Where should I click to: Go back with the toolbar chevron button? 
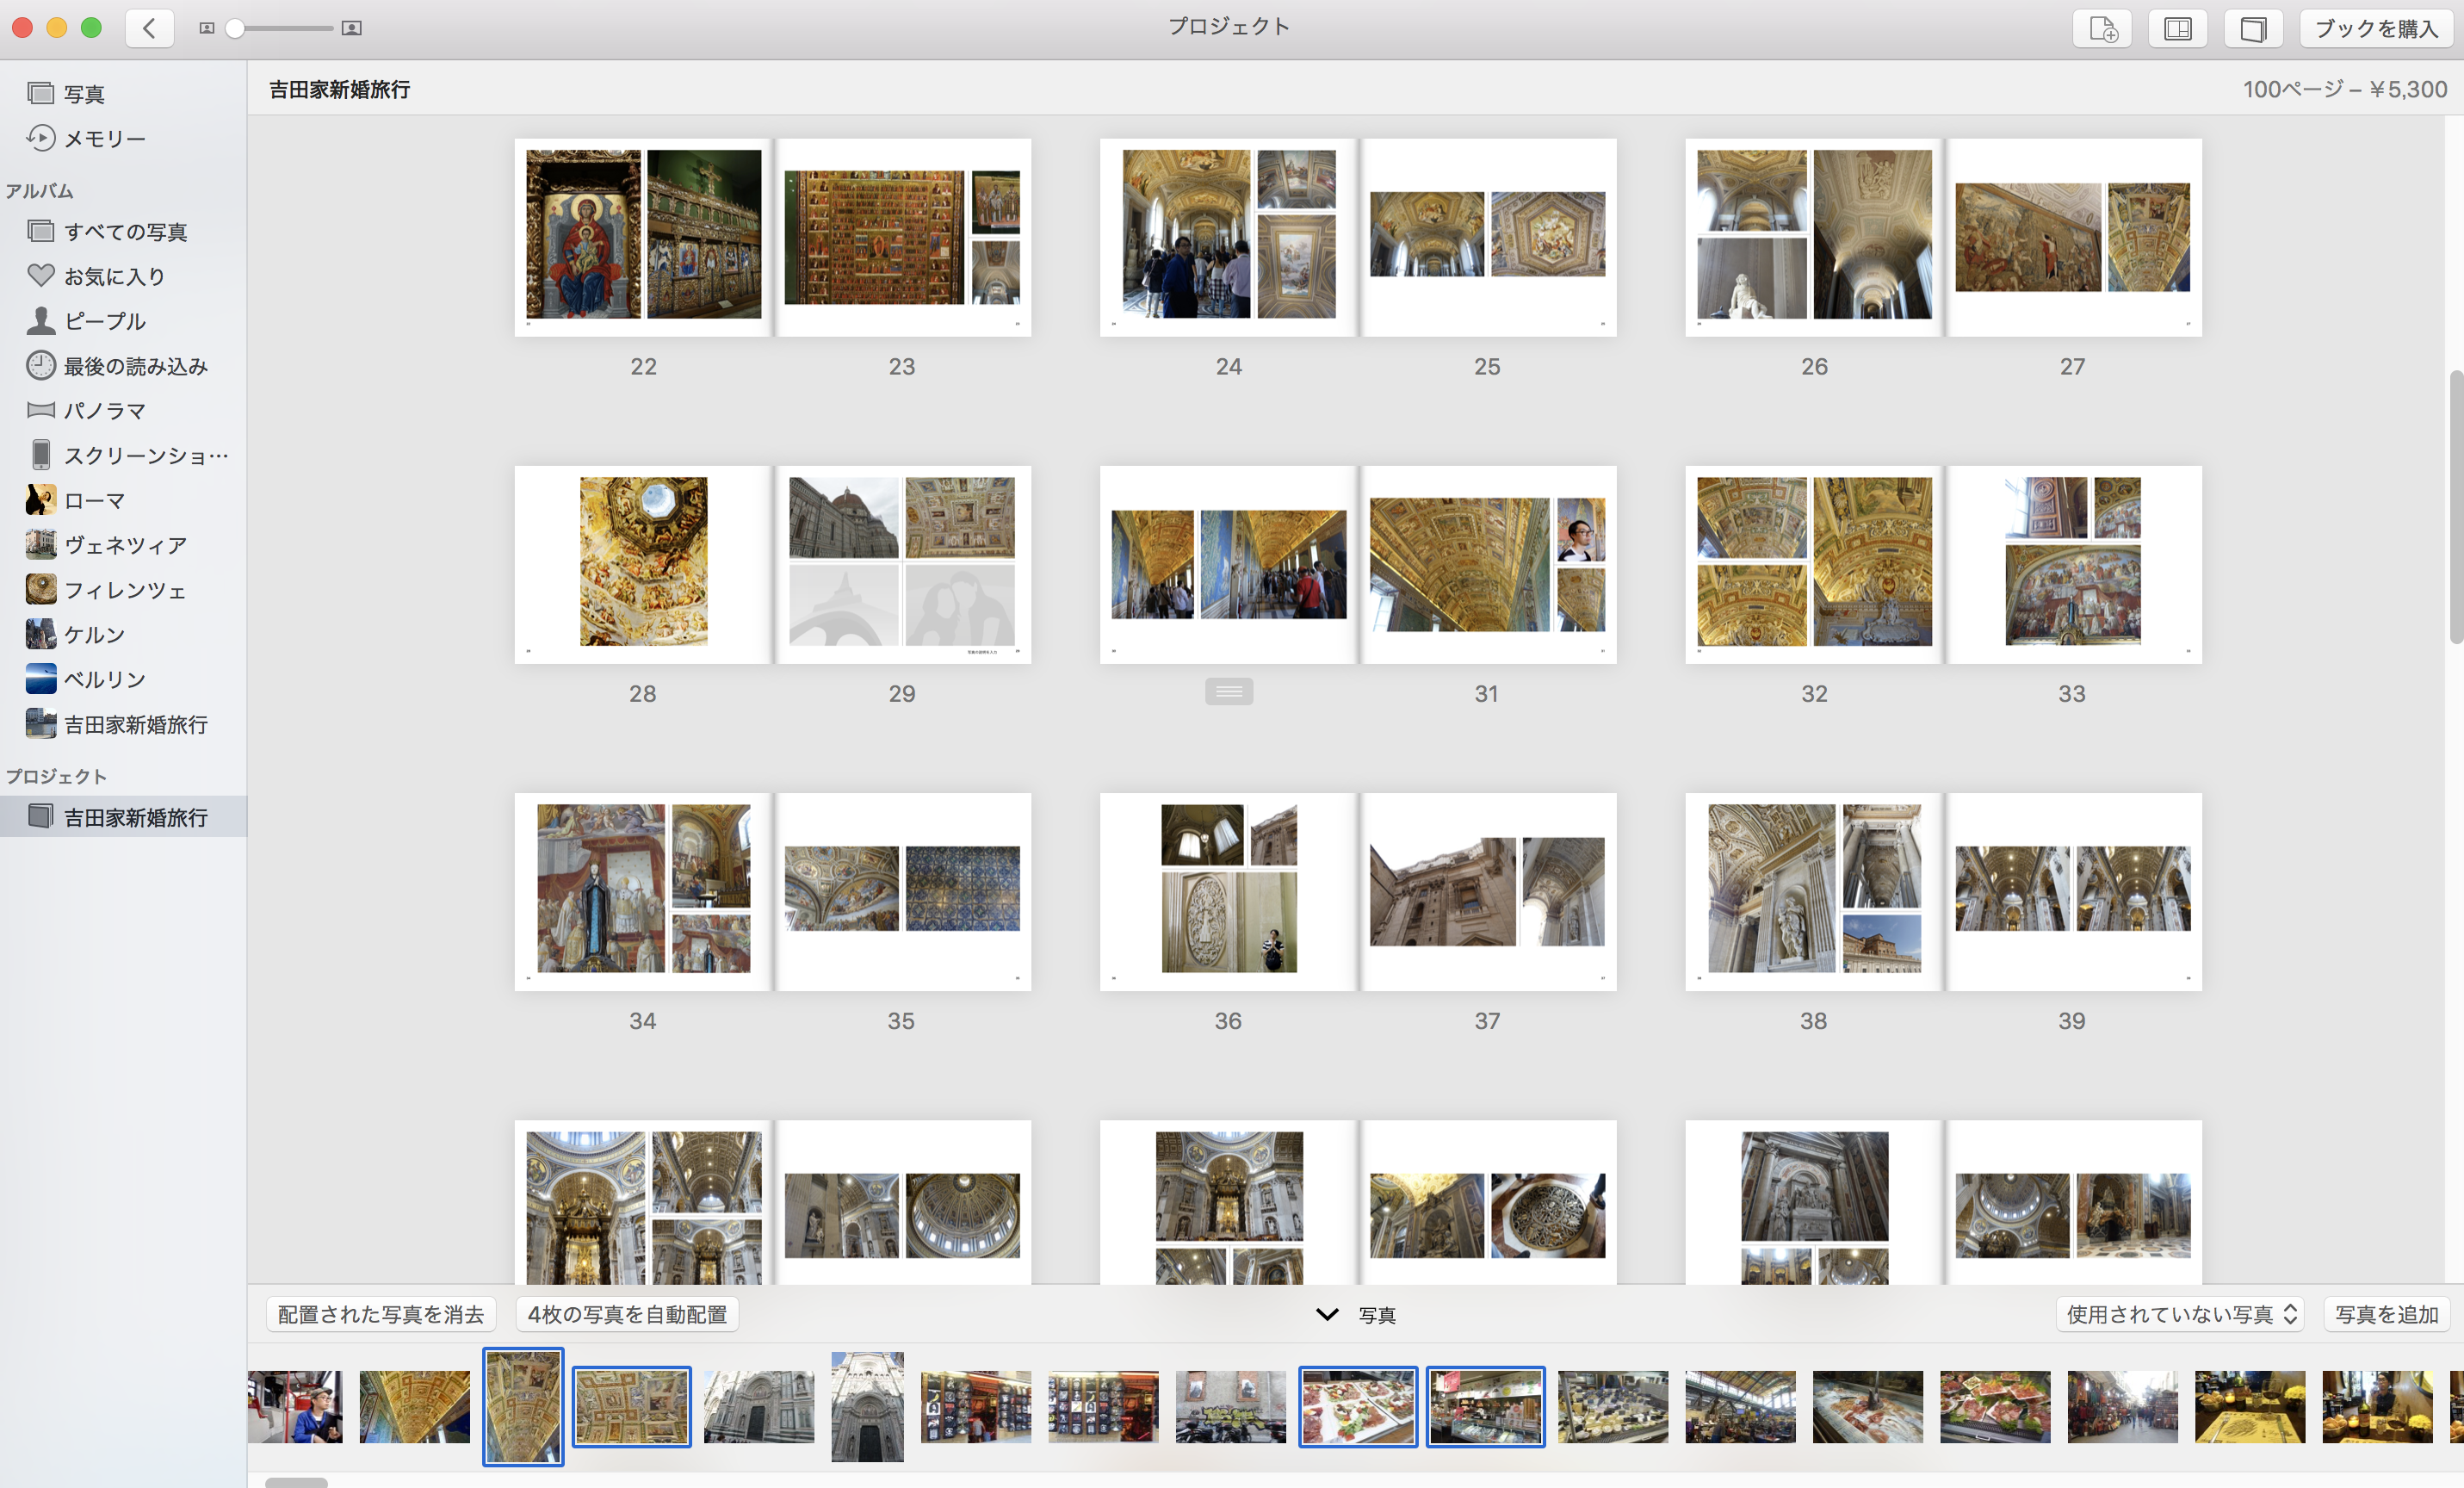(150, 28)
